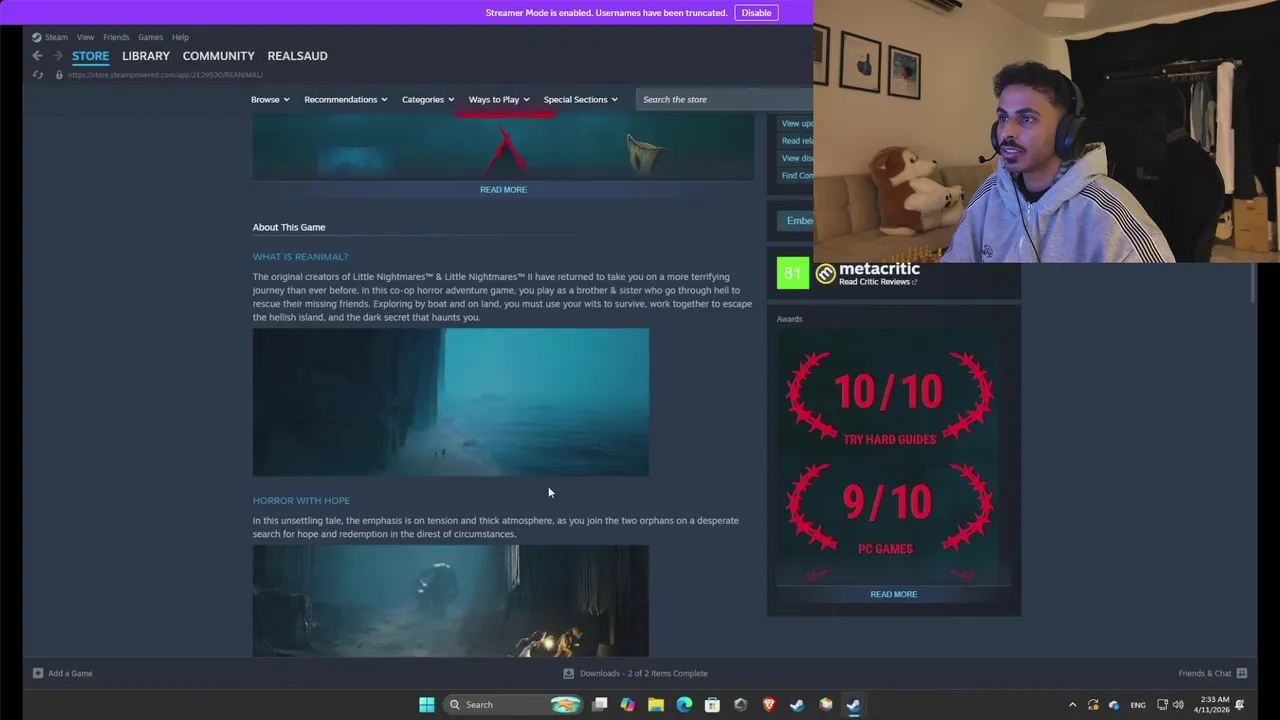Switch to the LIBRARY tab
This screenshot has width=1280, height=720.
tap(146, 56)
